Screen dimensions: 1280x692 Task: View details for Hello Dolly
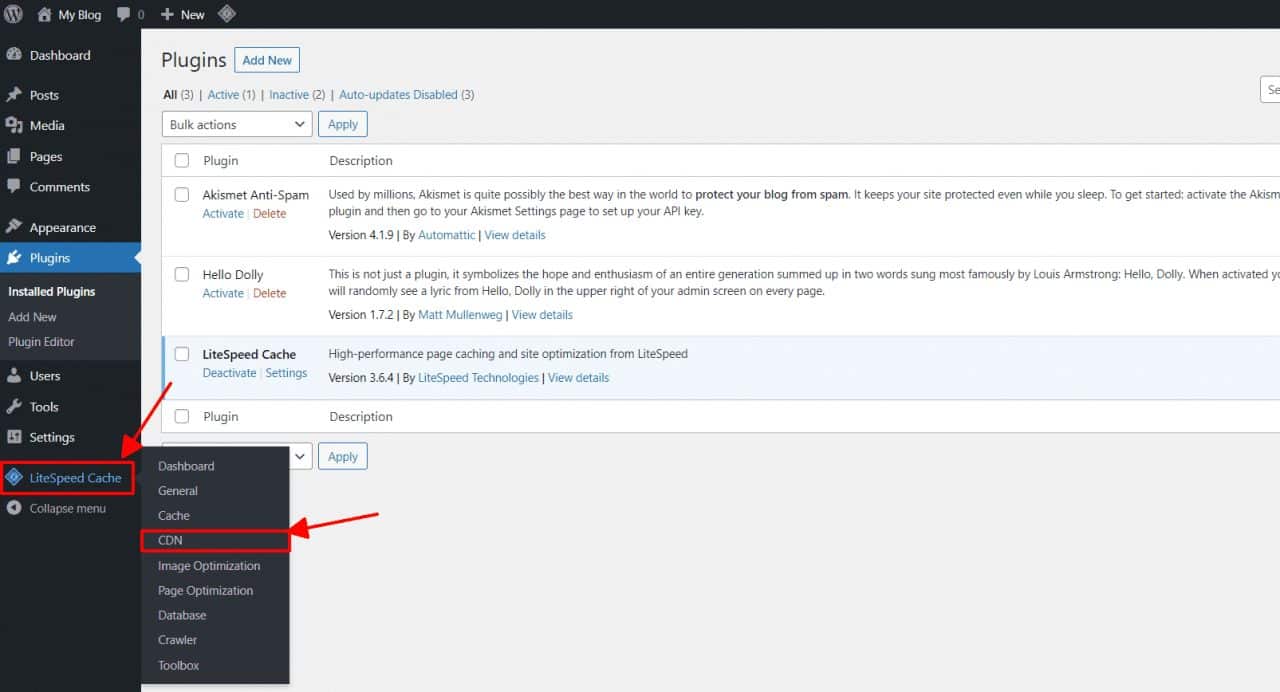543,315
